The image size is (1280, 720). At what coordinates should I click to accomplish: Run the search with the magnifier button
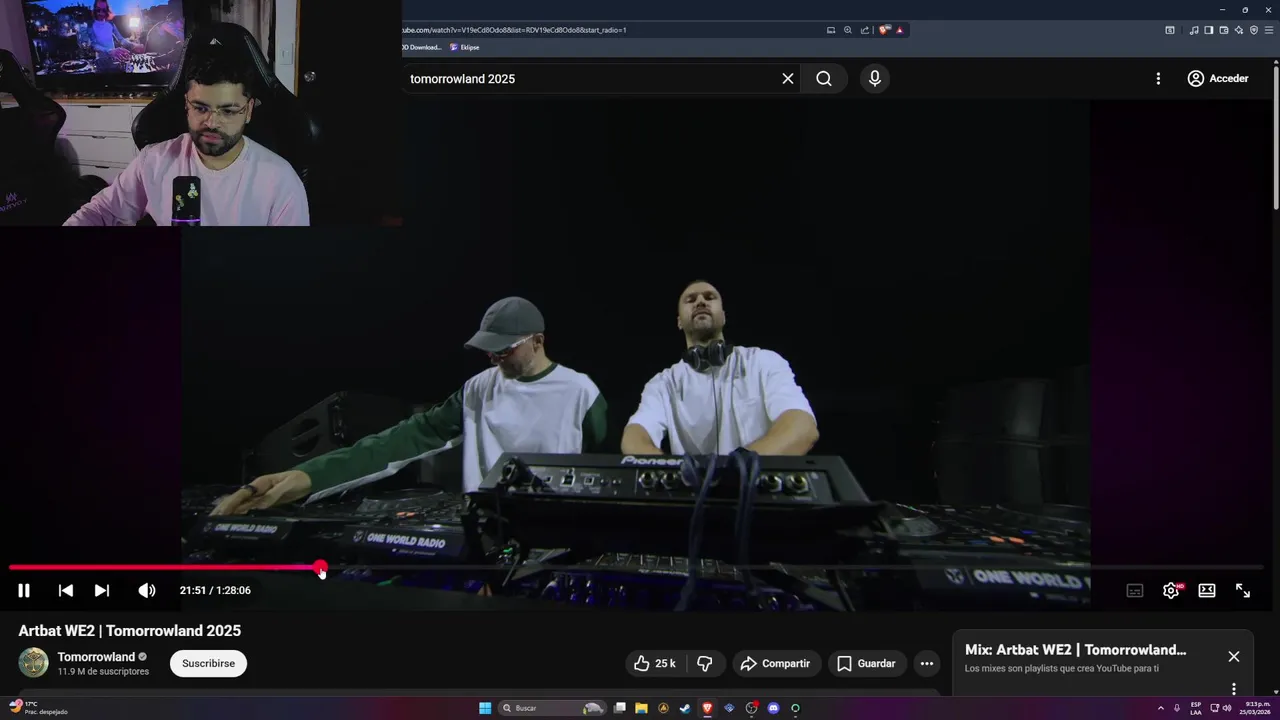tap(824, 78)
